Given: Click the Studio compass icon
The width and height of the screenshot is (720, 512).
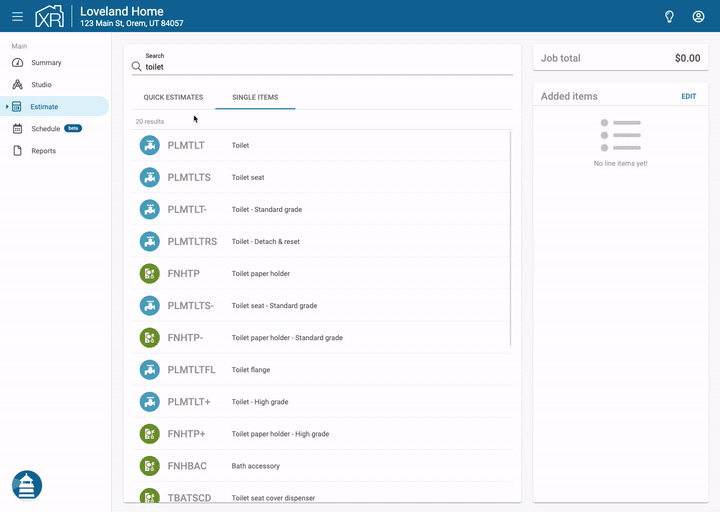Looking at the screenshot, I should (17, 84).
